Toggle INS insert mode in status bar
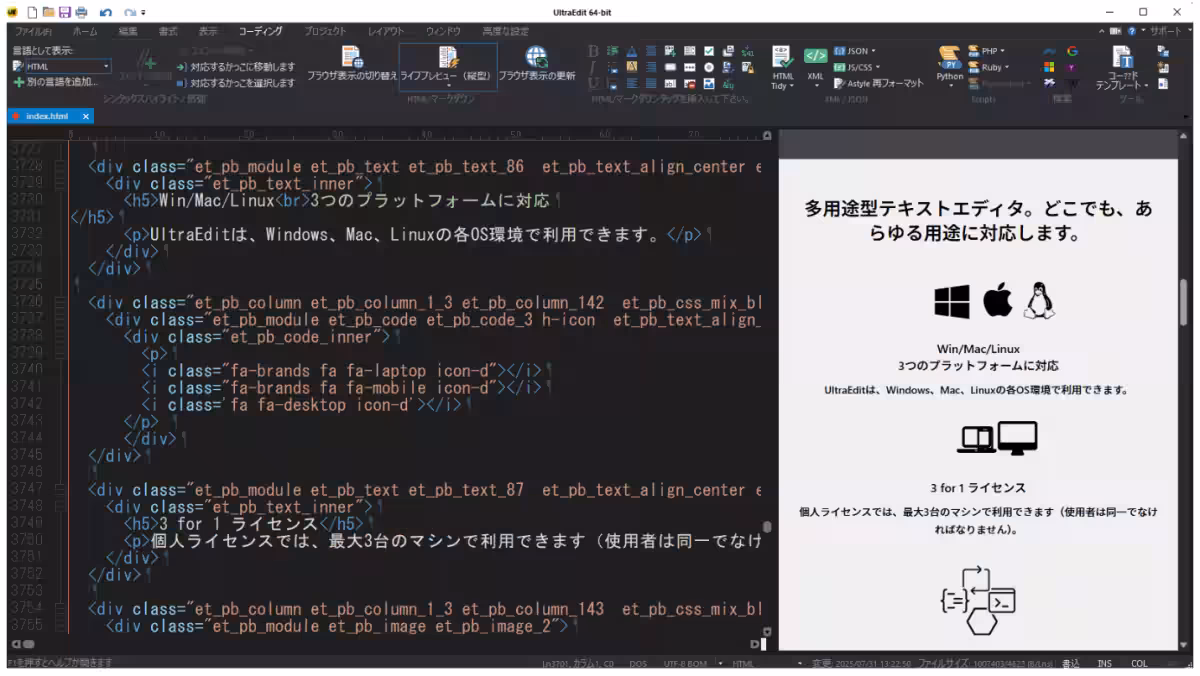1200x676 pixels. click(1104, 663)
